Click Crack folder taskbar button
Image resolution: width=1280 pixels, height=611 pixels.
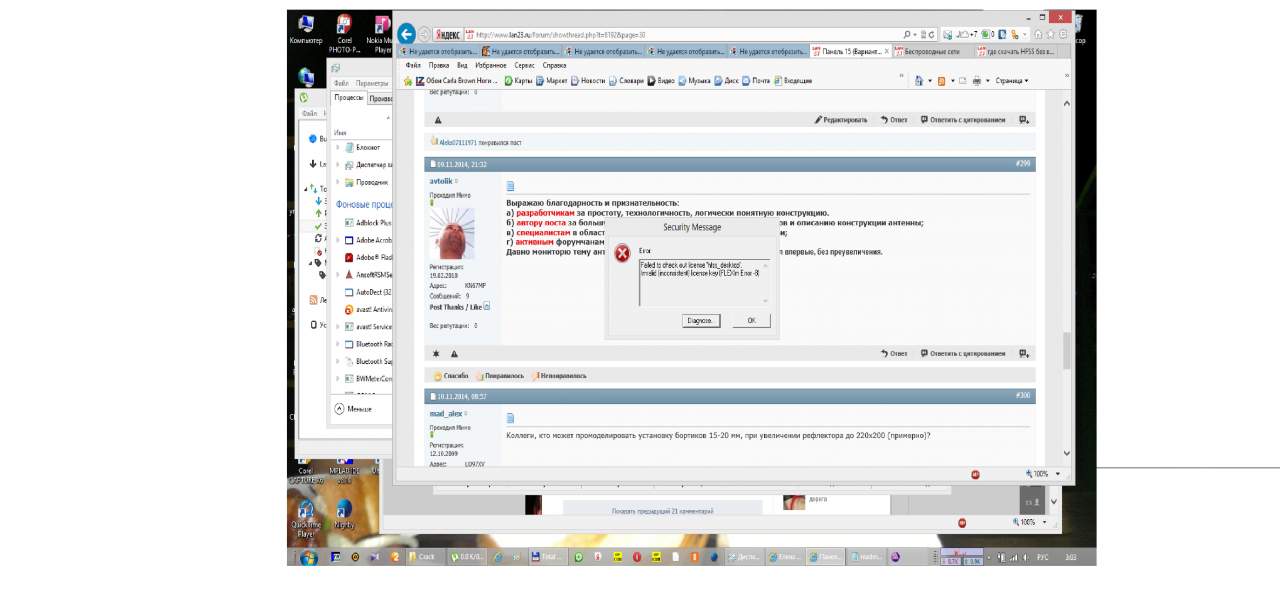(425, 557)
